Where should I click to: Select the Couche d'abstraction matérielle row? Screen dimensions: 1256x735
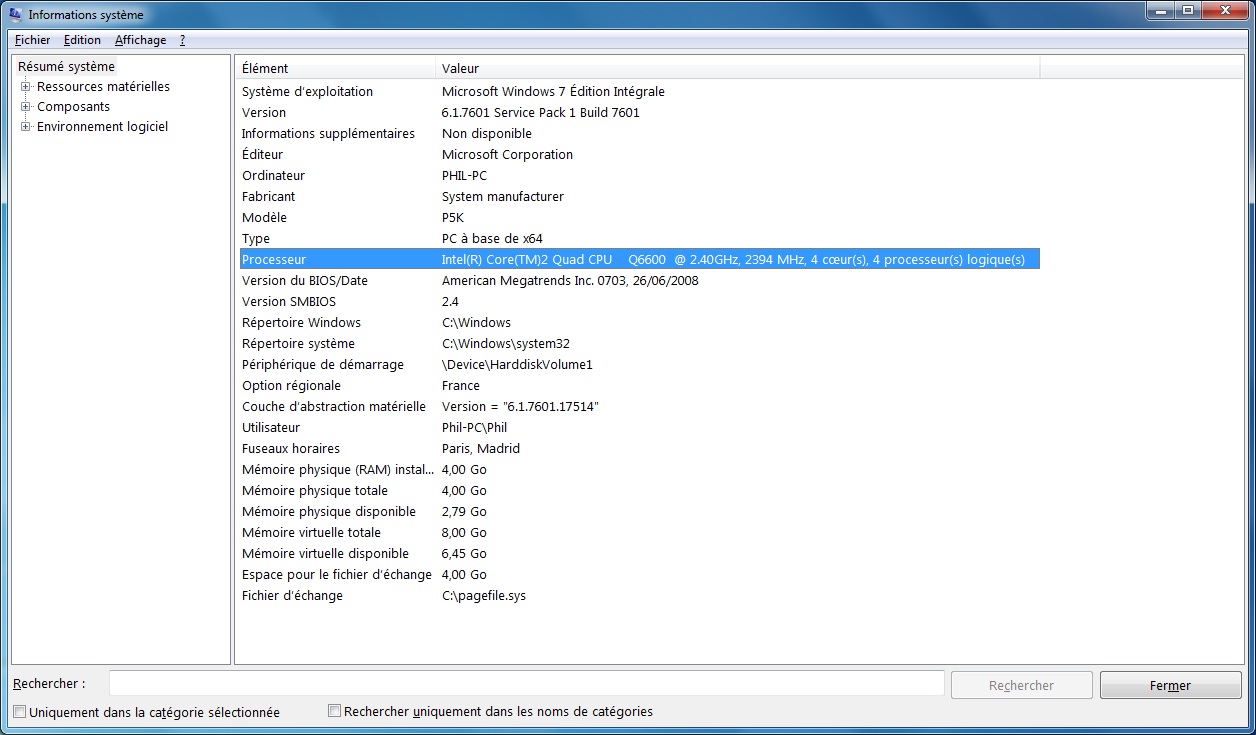point(638,406)
